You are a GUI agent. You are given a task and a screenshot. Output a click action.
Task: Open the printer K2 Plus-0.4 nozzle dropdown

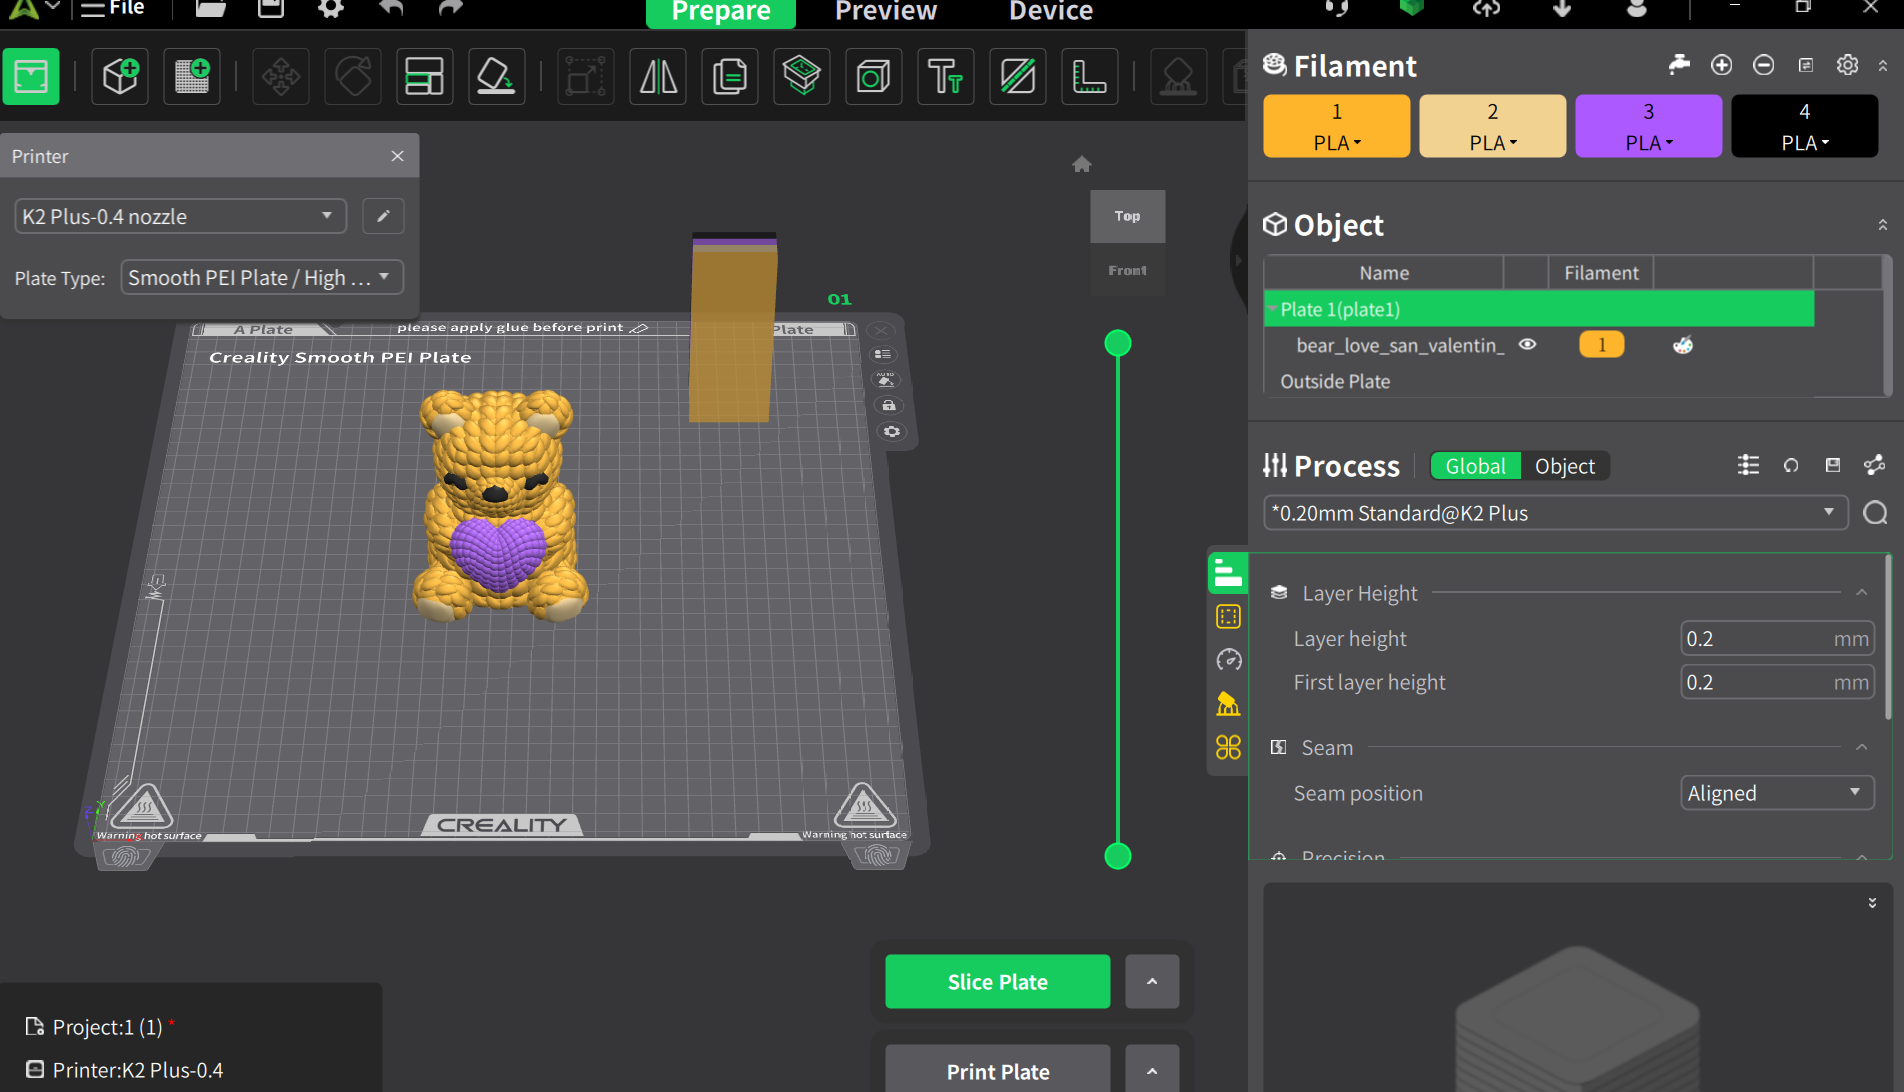pyautogui.click(x=180, y=216)
